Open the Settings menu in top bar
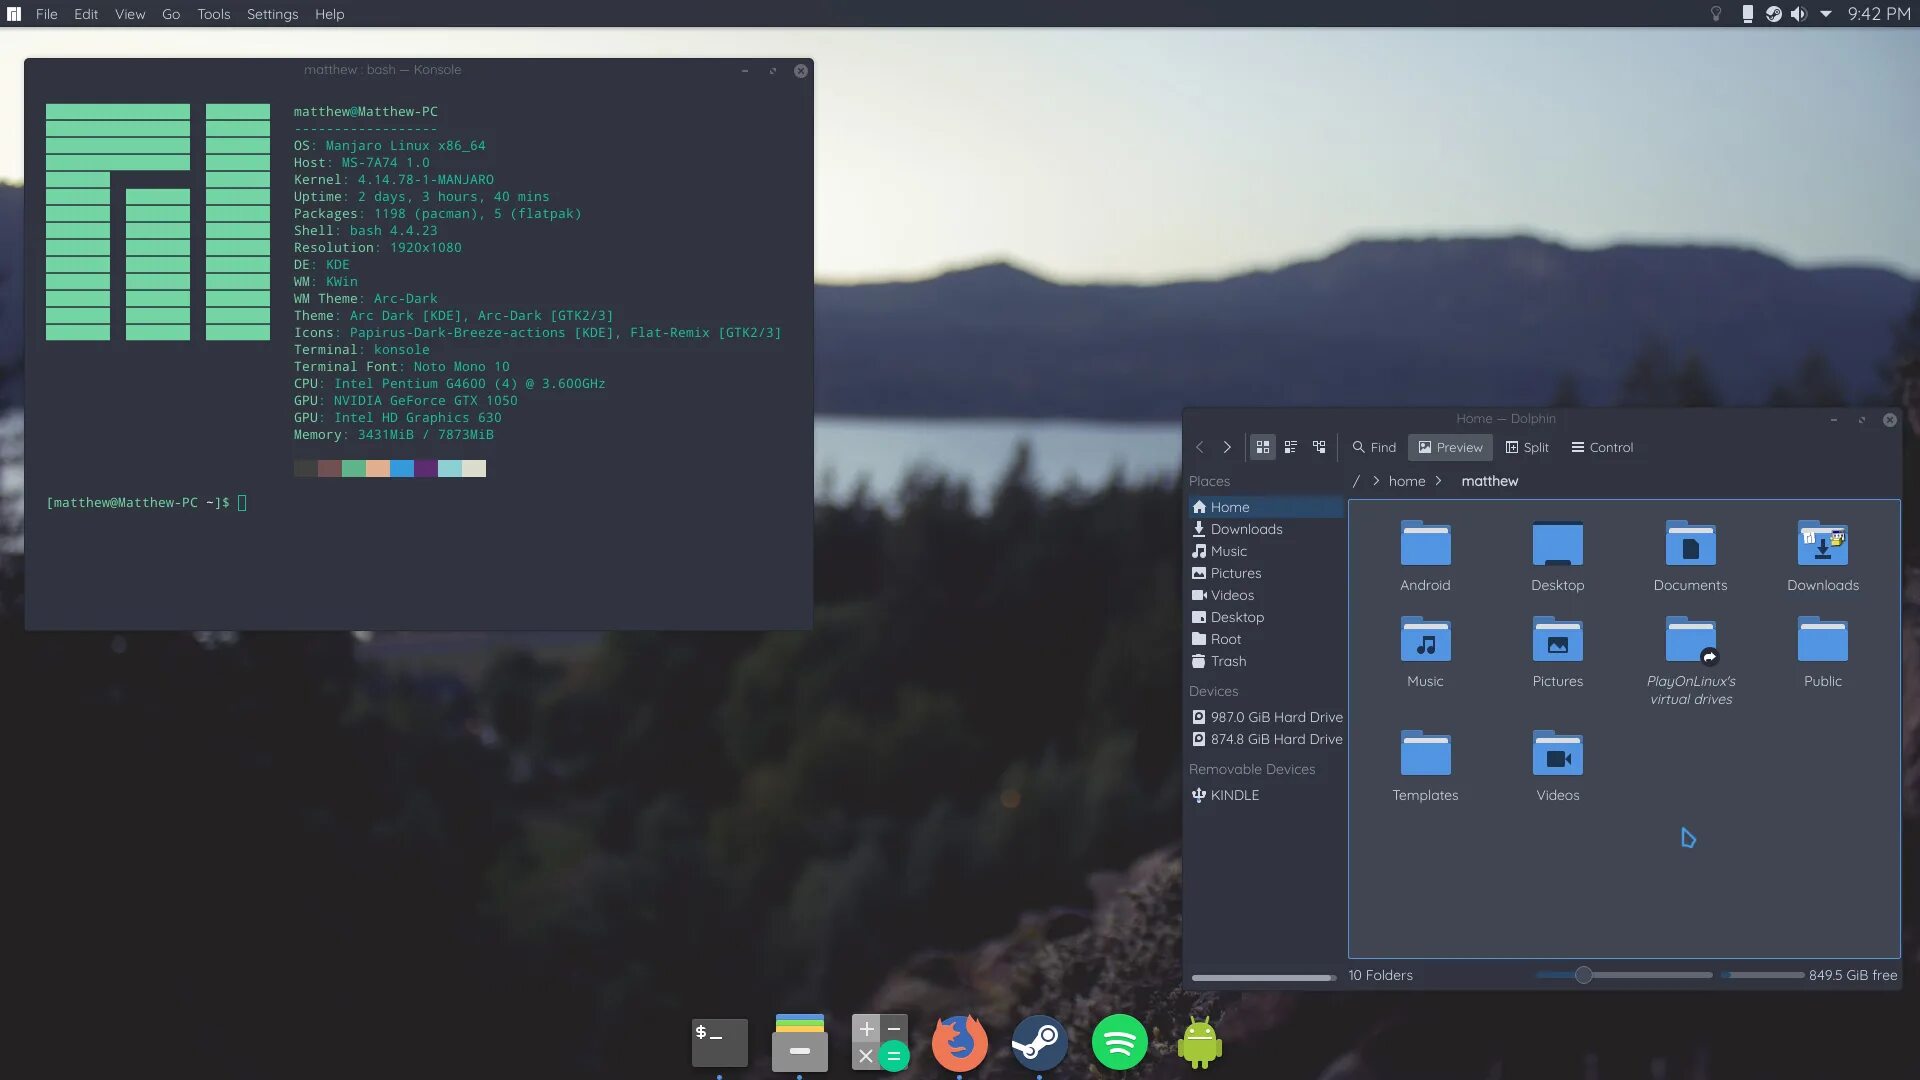 tap(272, 14)
